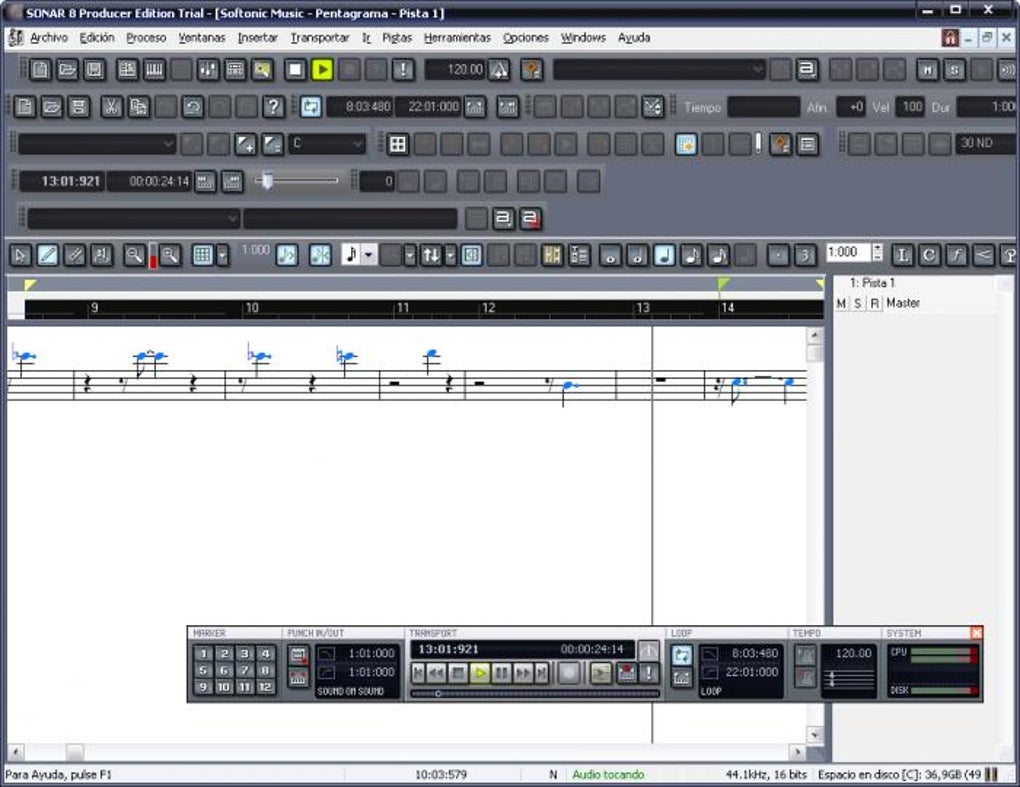Screen dimensions: 1020x787
Task: Click the Open folder icon in top toolbar
Action: pyautogui.click(x=67, y=70)
